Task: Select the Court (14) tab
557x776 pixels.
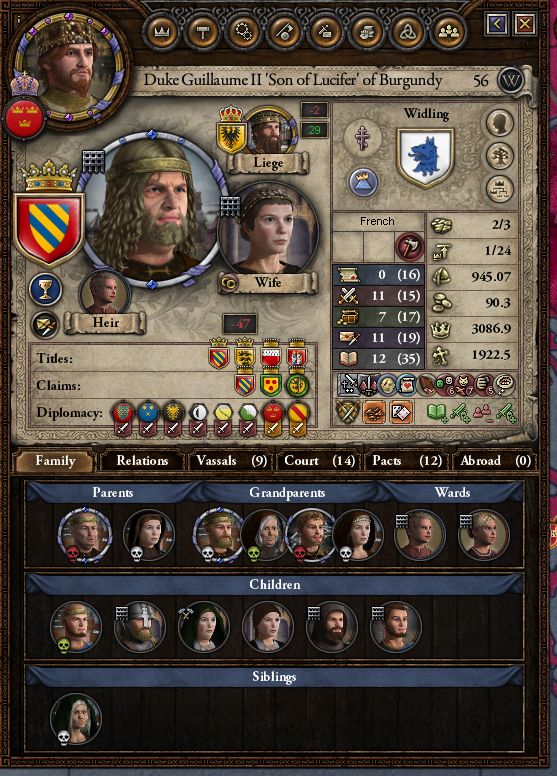Action: click(x=319, y=461)
